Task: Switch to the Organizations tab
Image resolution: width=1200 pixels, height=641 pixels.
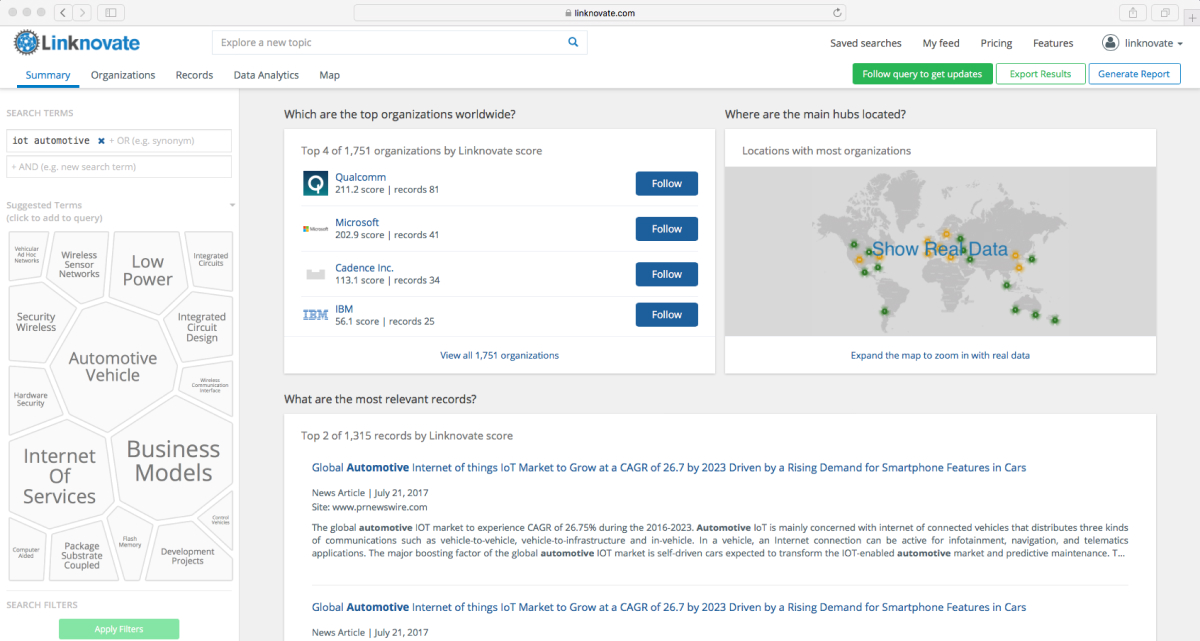Action: pos(123,75)
